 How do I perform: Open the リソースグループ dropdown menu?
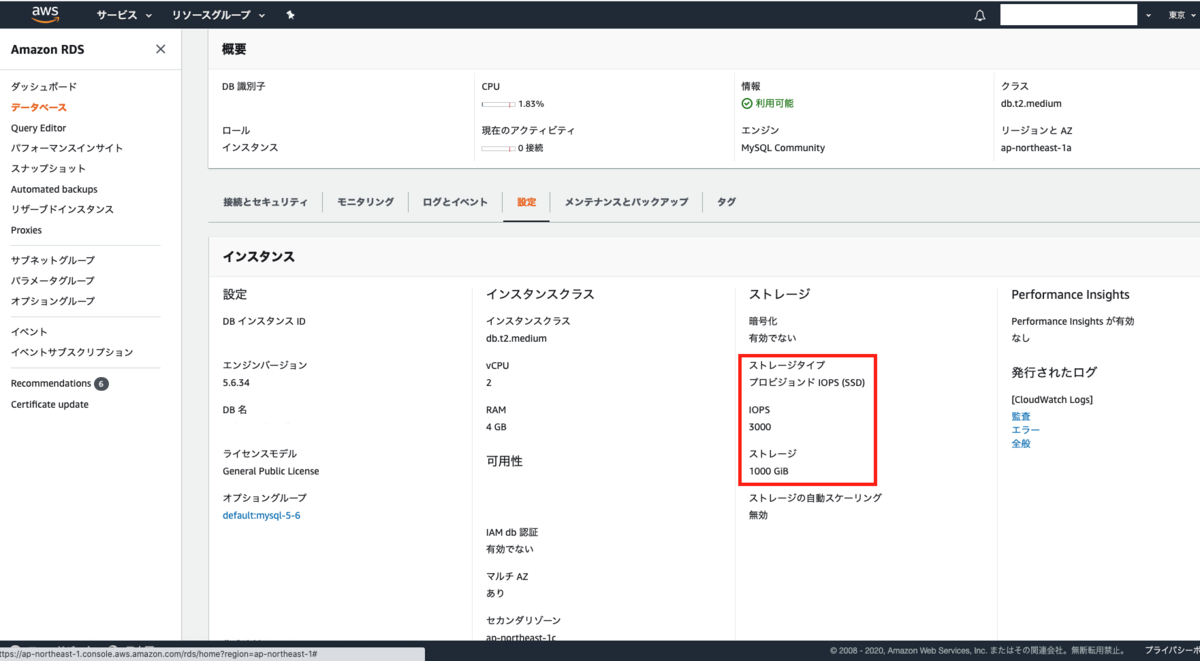point(218,15)
